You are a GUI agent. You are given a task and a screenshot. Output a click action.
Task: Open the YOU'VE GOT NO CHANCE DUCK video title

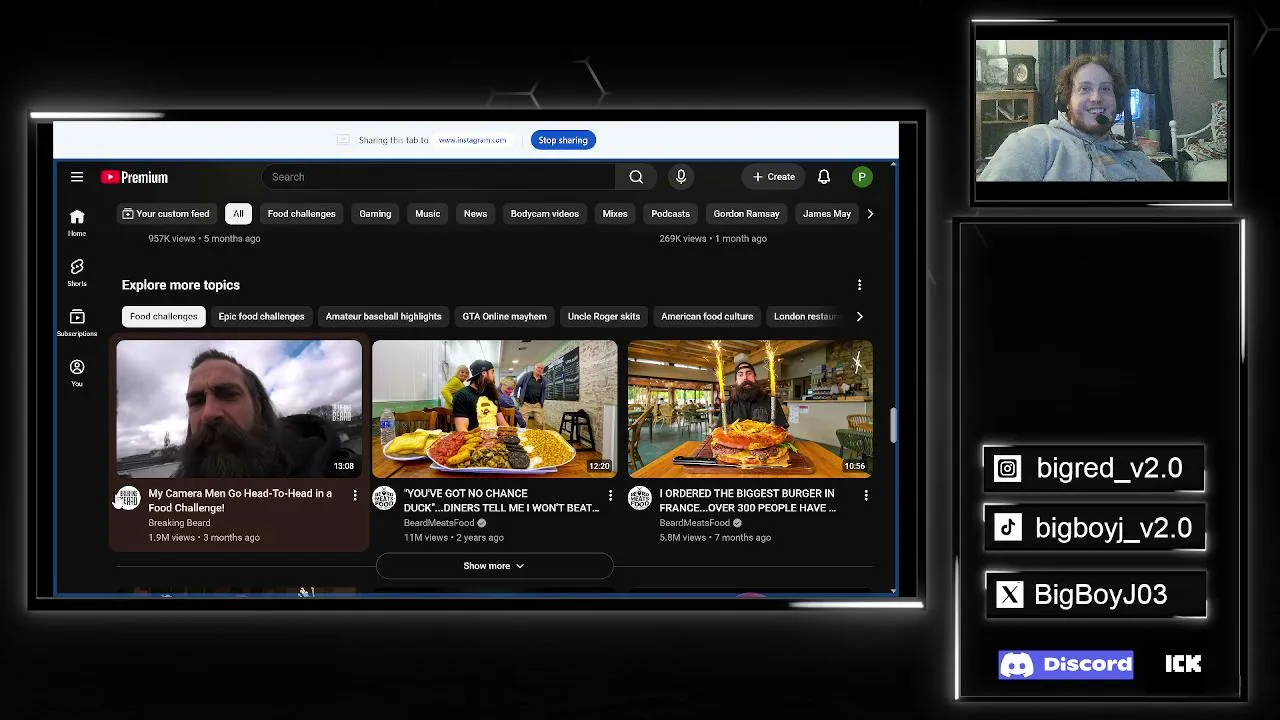(502, 501)
